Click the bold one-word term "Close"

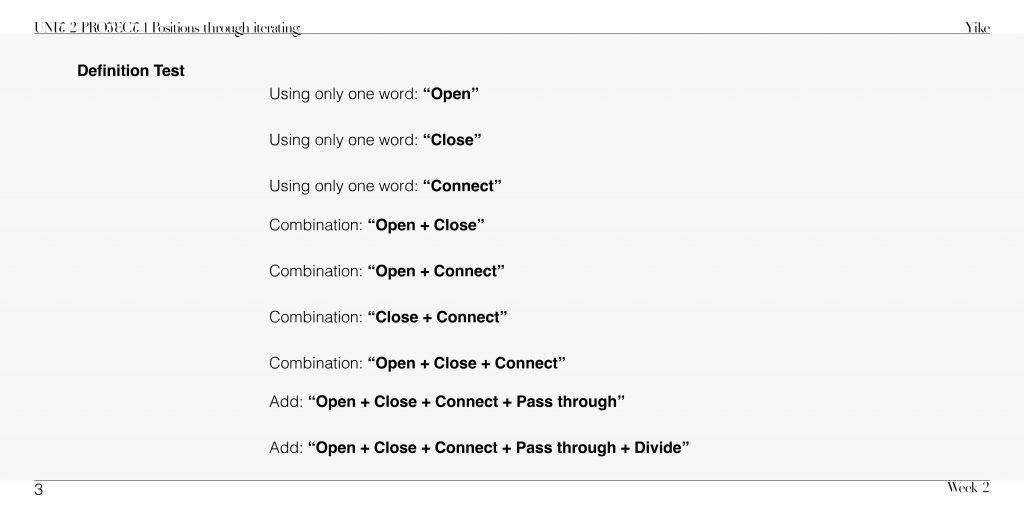tap(452, 140)
